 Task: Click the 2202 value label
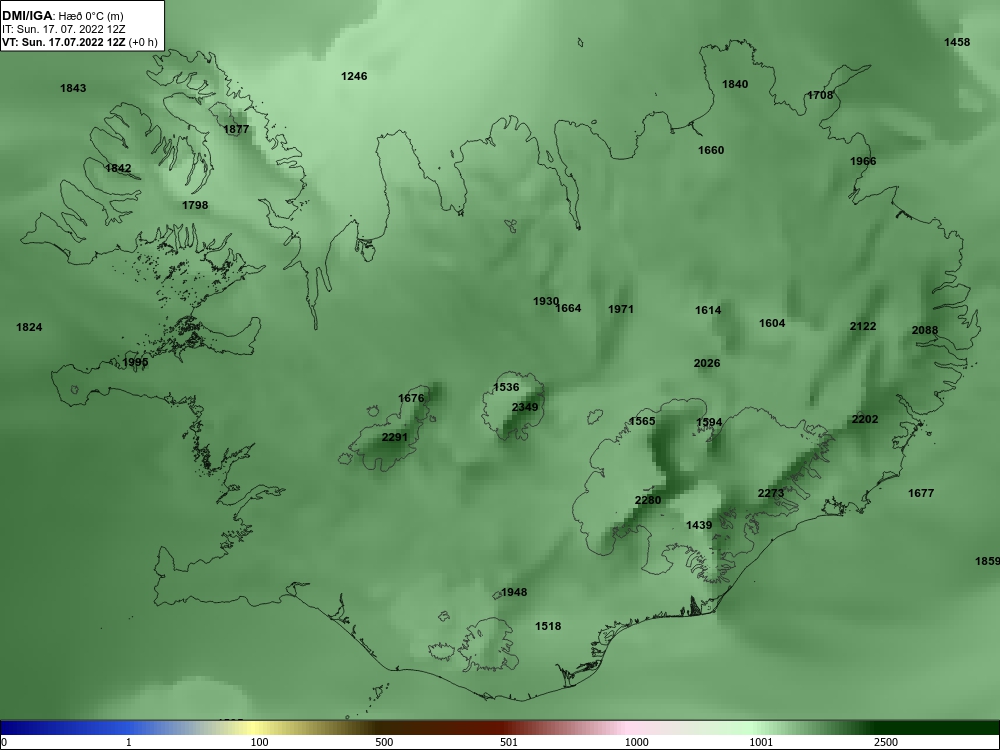(865, 419)
